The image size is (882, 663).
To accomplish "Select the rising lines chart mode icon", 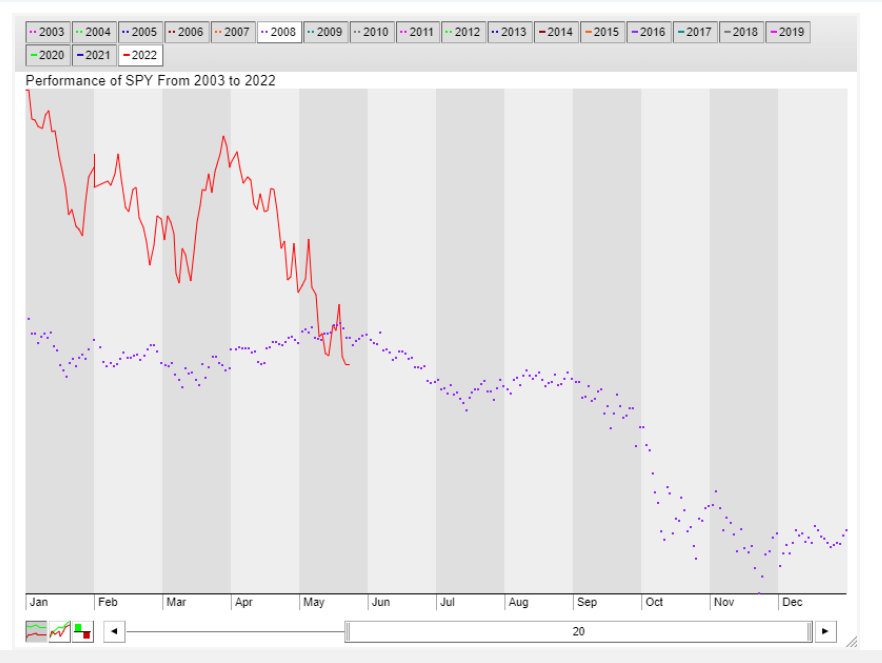I will 60,632.
